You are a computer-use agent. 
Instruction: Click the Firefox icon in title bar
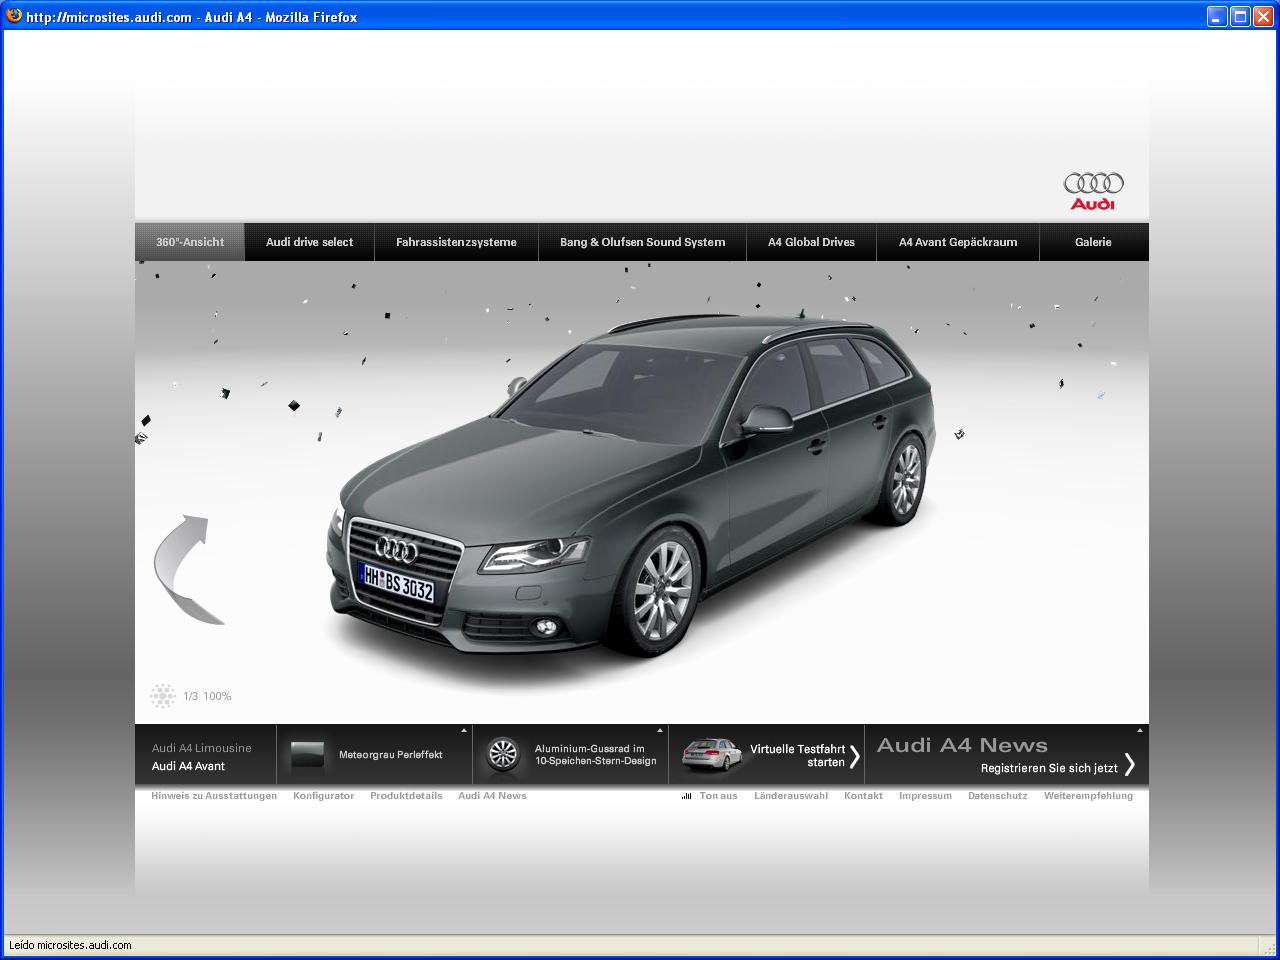[14, 16]
